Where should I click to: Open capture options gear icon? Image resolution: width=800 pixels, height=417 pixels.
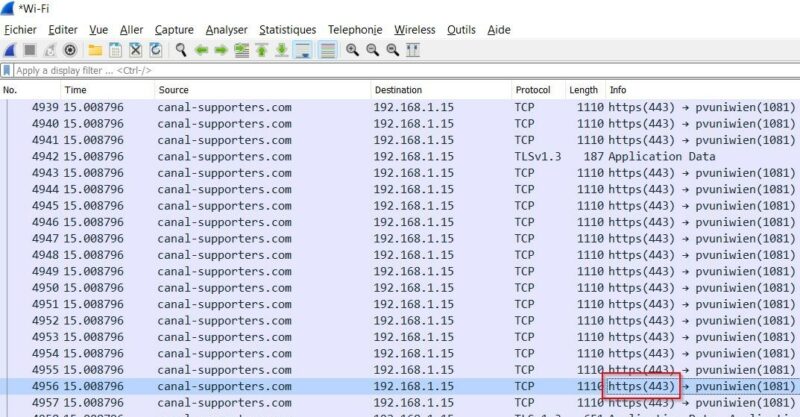(x=70, y=50)
